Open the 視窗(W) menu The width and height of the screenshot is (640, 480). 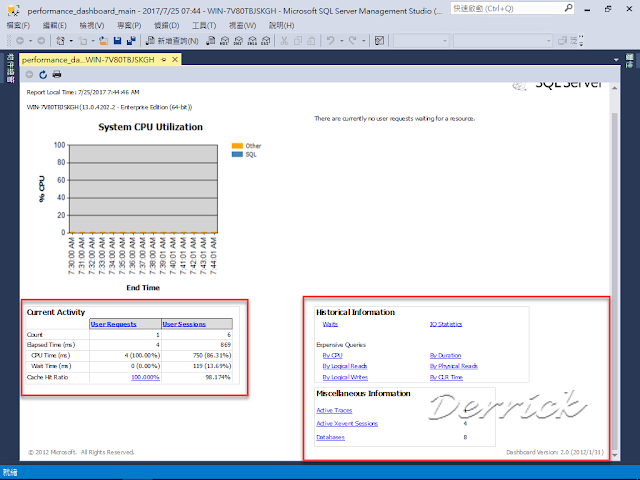pyautogui.click(x=242, y=25)
